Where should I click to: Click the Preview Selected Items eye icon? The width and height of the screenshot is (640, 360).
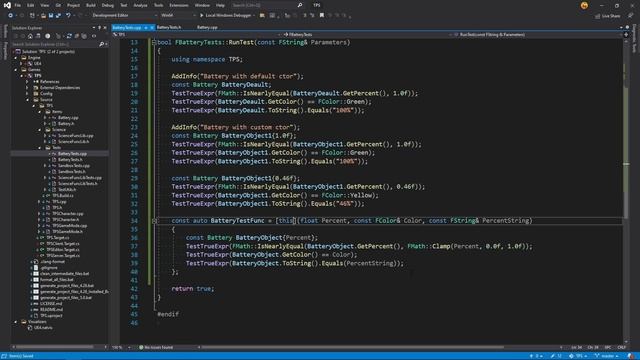(x=93, y=36)
